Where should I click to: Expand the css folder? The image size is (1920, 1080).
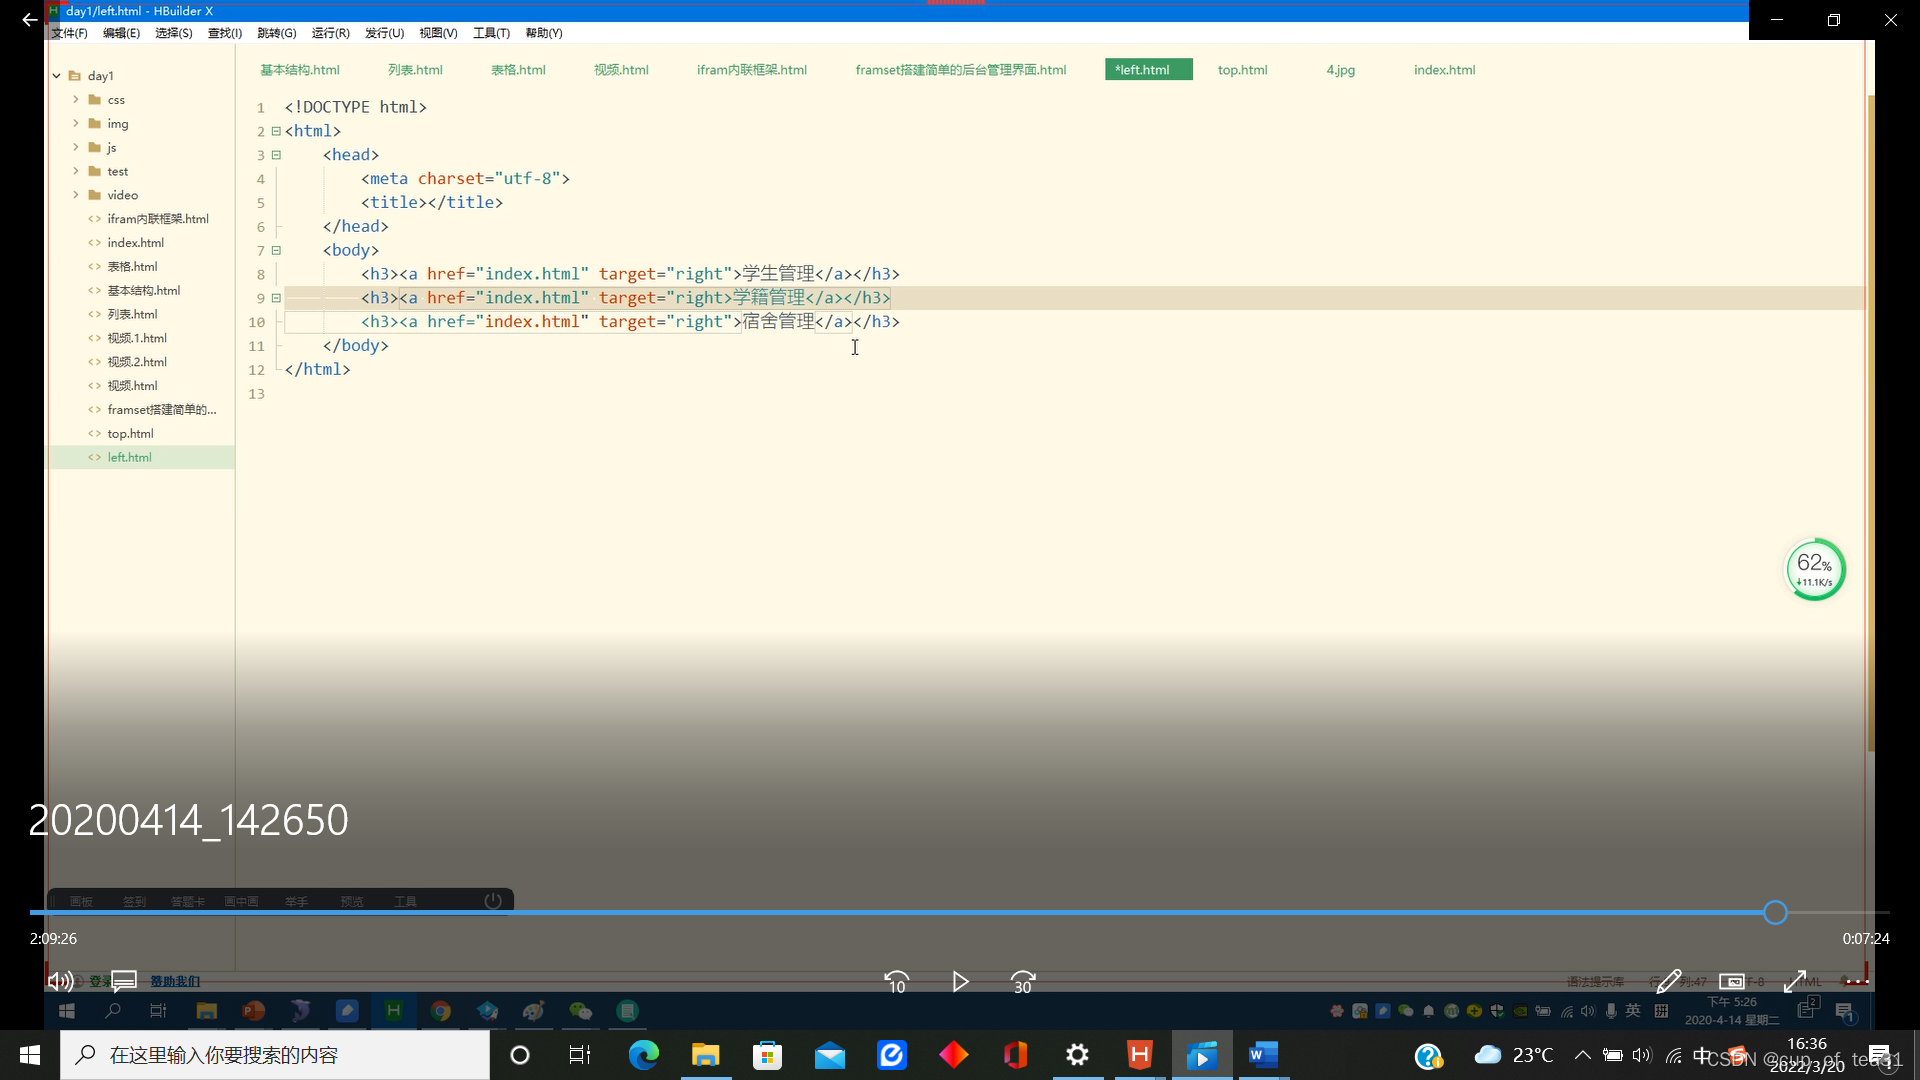click(76, 99)
